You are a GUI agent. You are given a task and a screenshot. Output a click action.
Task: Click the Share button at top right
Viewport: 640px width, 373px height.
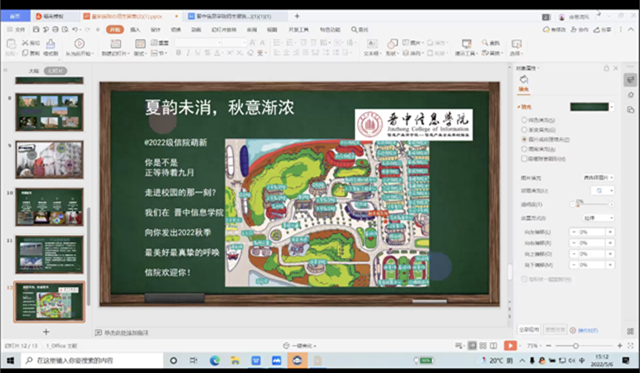[602, 29]
